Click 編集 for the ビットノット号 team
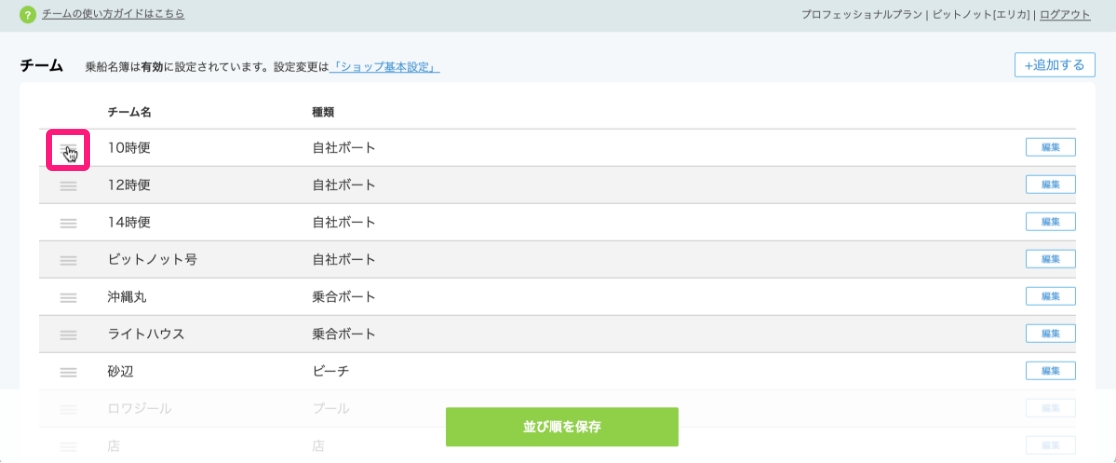The height and width of the screenshot is (463, 1116). (x=1050, y=259)
